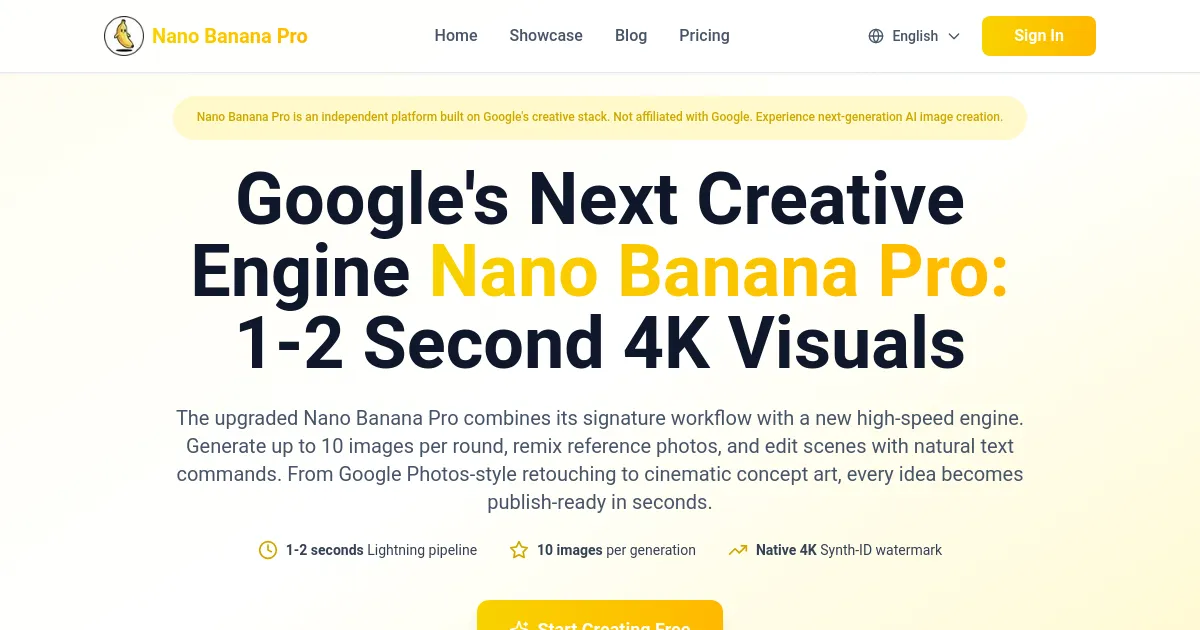
Task: Navigate to the Pricing page
Action: coord(704,36)
